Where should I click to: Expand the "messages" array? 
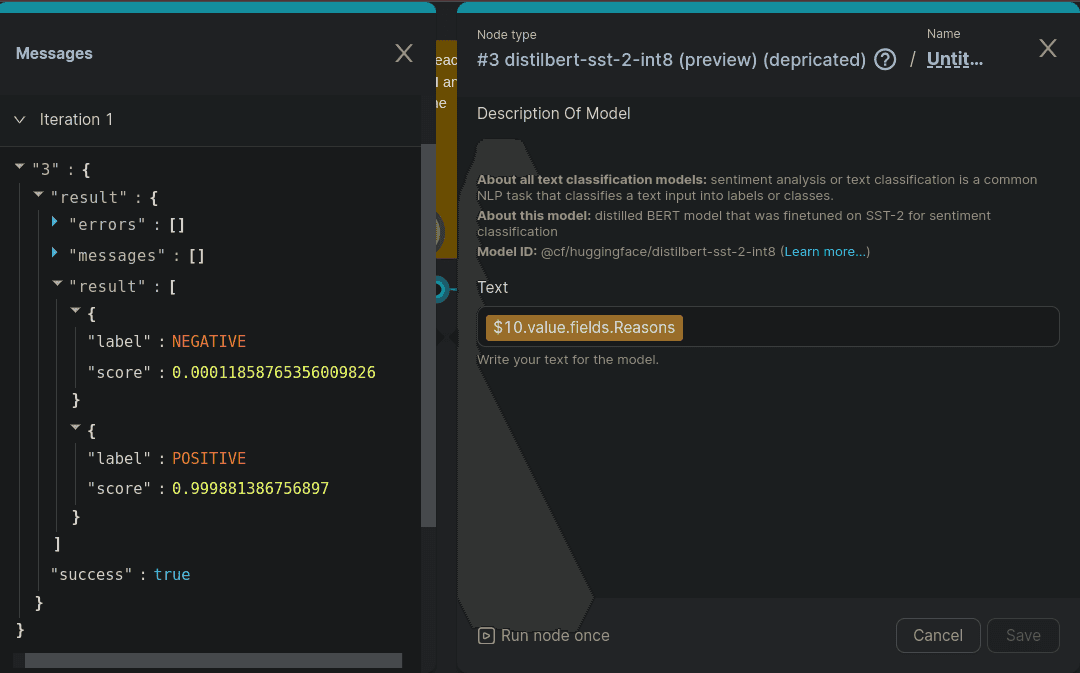(56, 254)
